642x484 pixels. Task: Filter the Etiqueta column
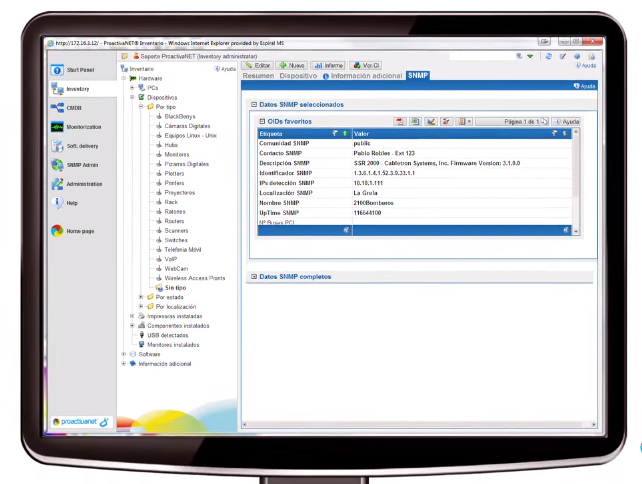335,132
